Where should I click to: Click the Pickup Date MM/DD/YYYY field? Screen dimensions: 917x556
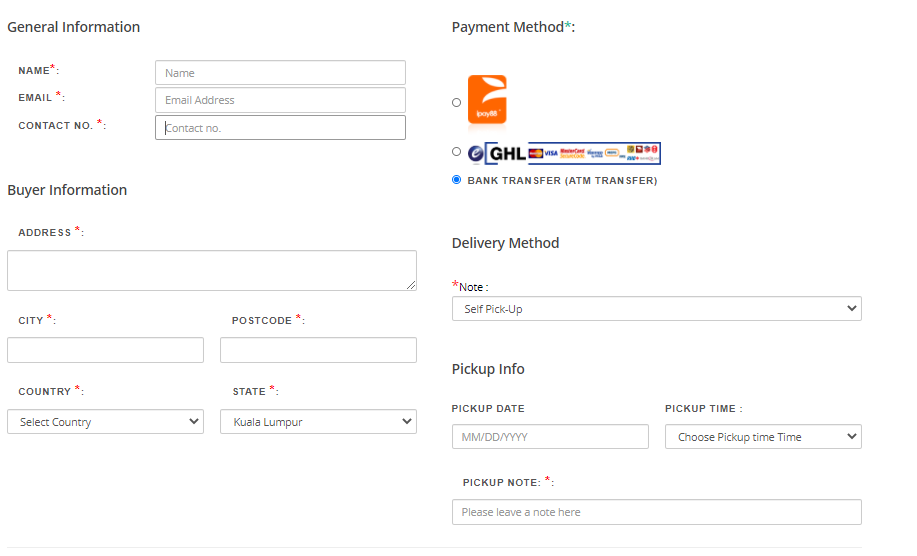point(550,437)
